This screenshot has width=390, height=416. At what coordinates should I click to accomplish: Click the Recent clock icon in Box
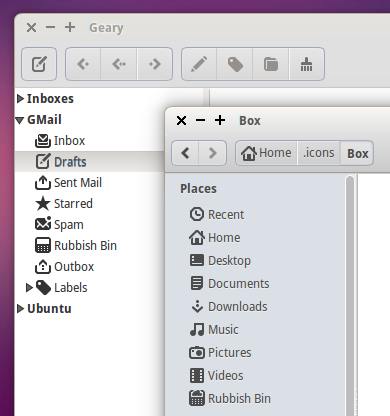pyautogui.click(x=197, y=214)
